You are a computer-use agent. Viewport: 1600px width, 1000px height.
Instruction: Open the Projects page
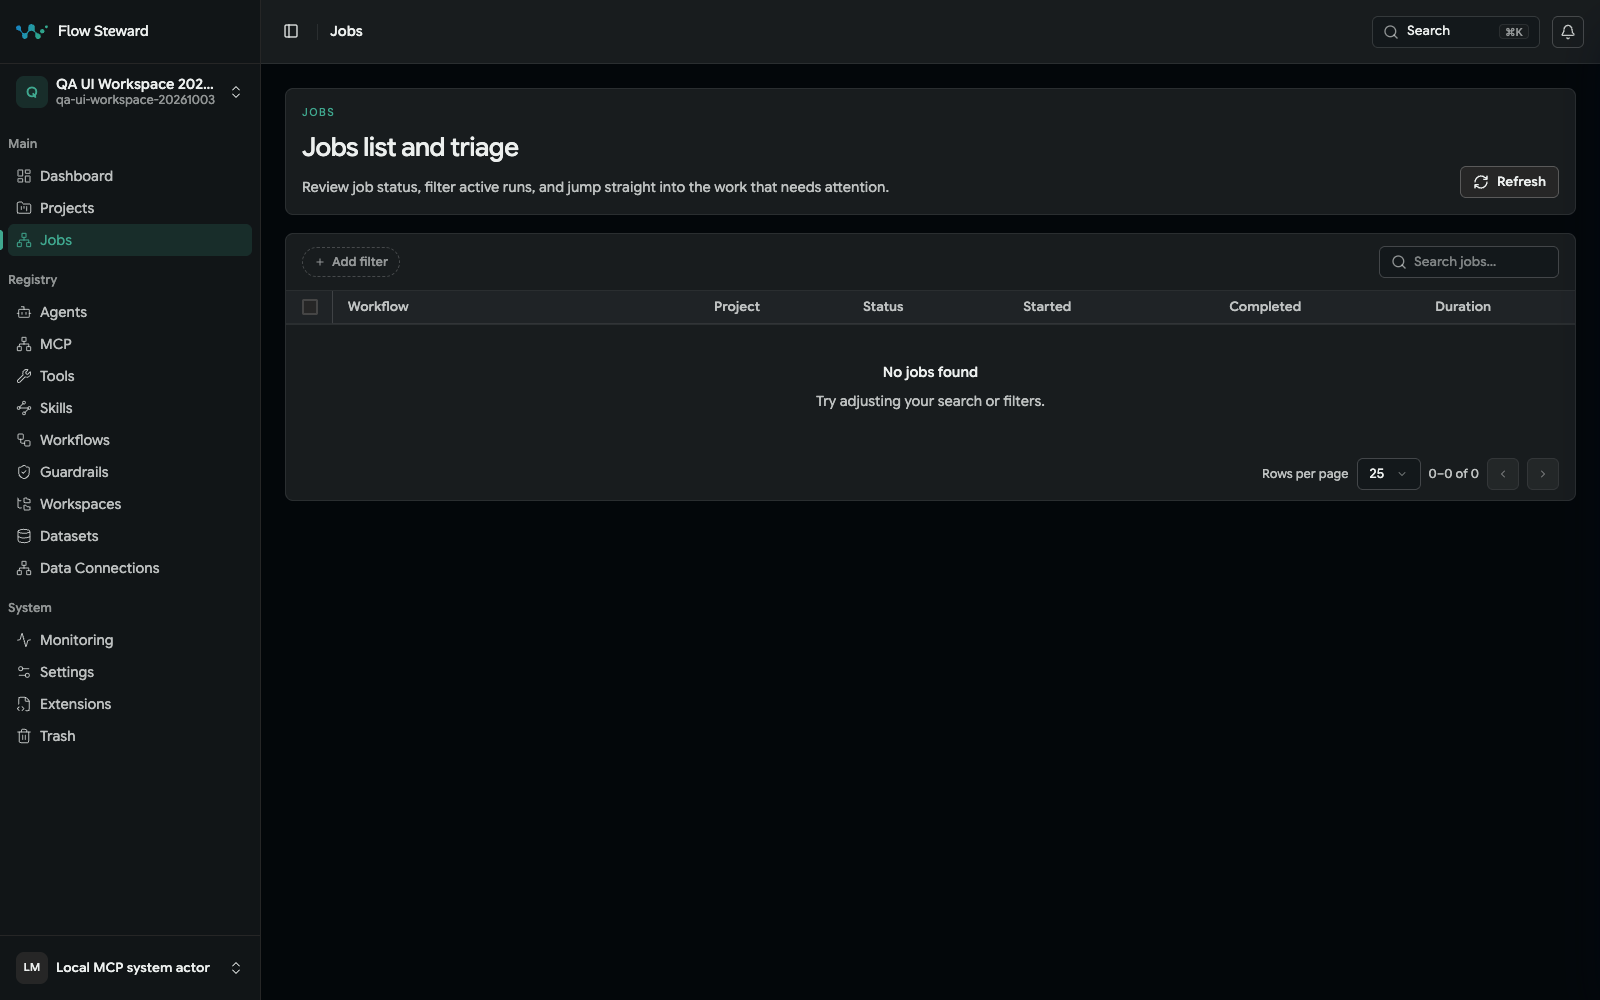(130, 208)
